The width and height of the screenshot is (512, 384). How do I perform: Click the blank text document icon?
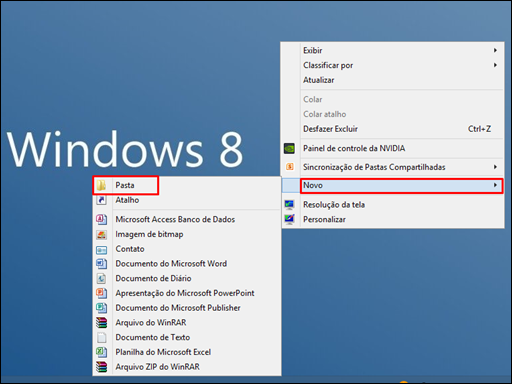click(101, 337)
